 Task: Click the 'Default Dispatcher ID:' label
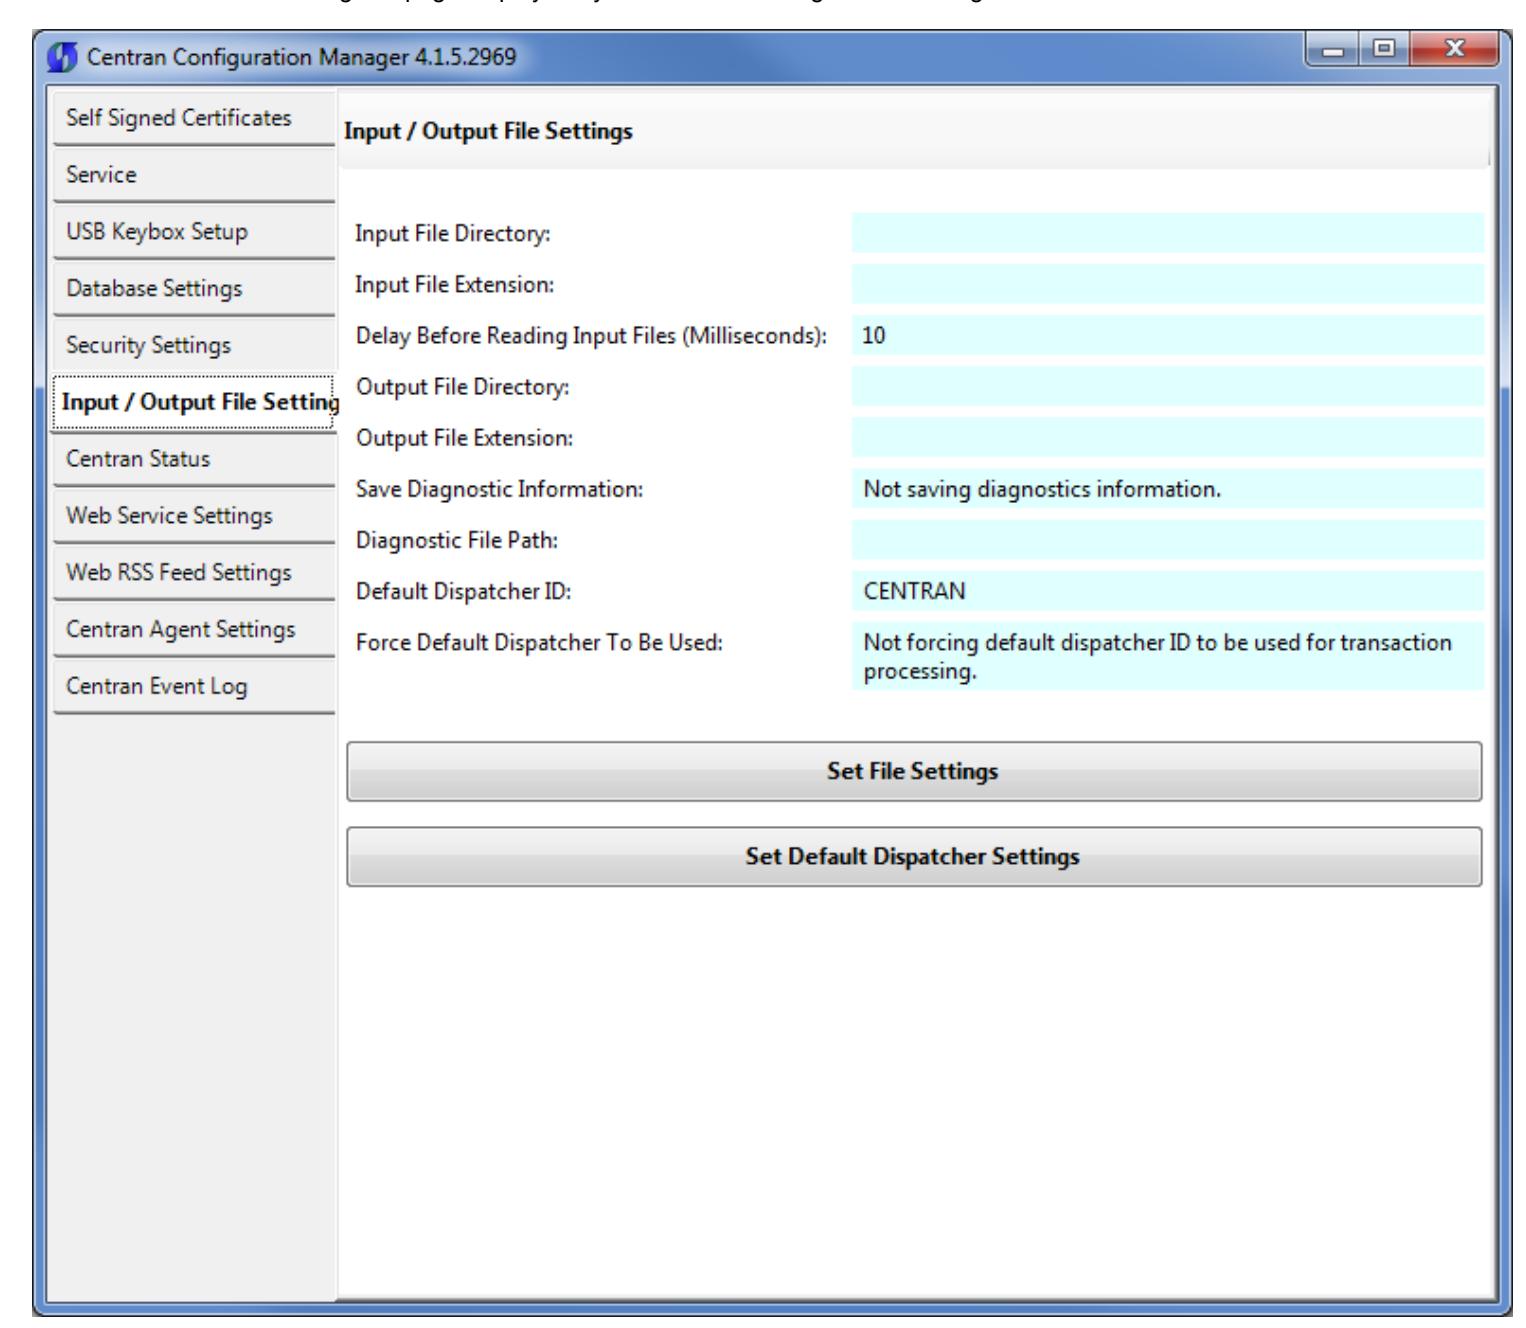click(x=464, y=592)
